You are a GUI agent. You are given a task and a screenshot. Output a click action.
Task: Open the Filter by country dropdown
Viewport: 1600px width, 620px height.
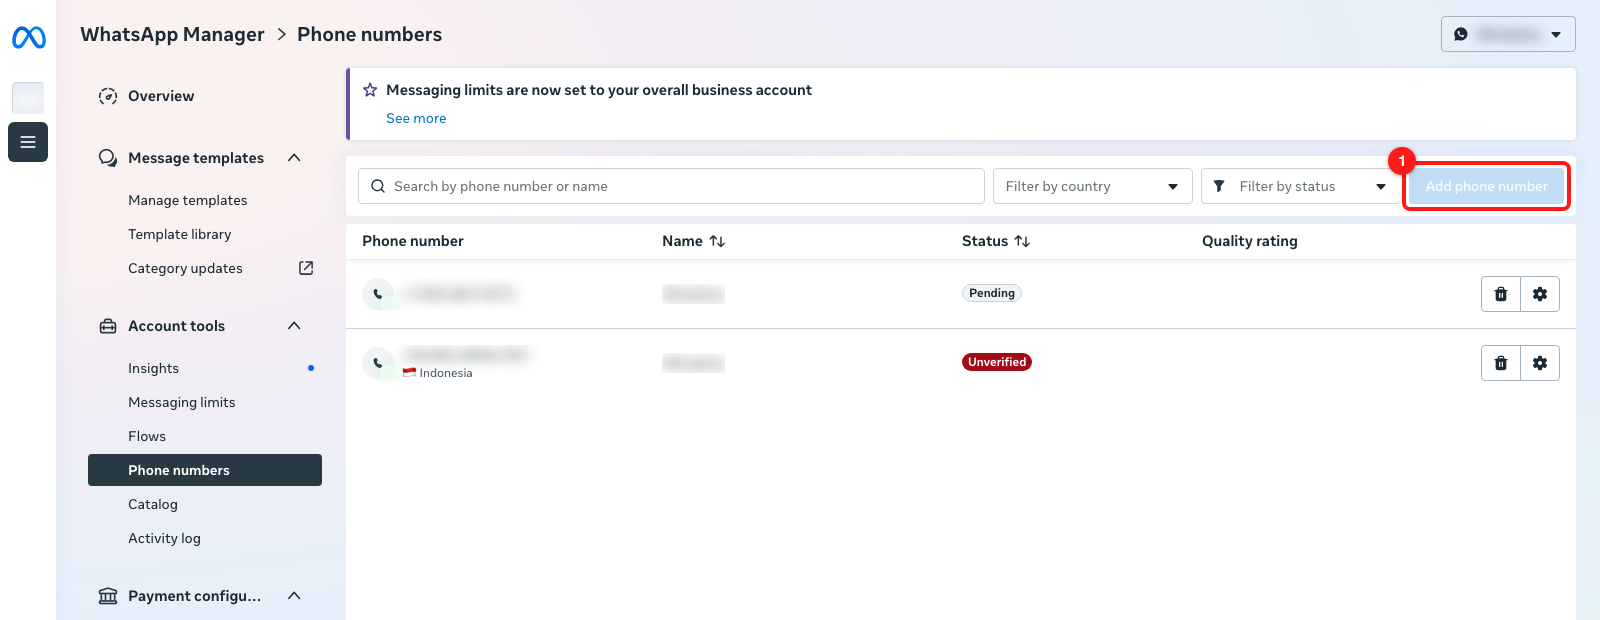(1093, 186)
